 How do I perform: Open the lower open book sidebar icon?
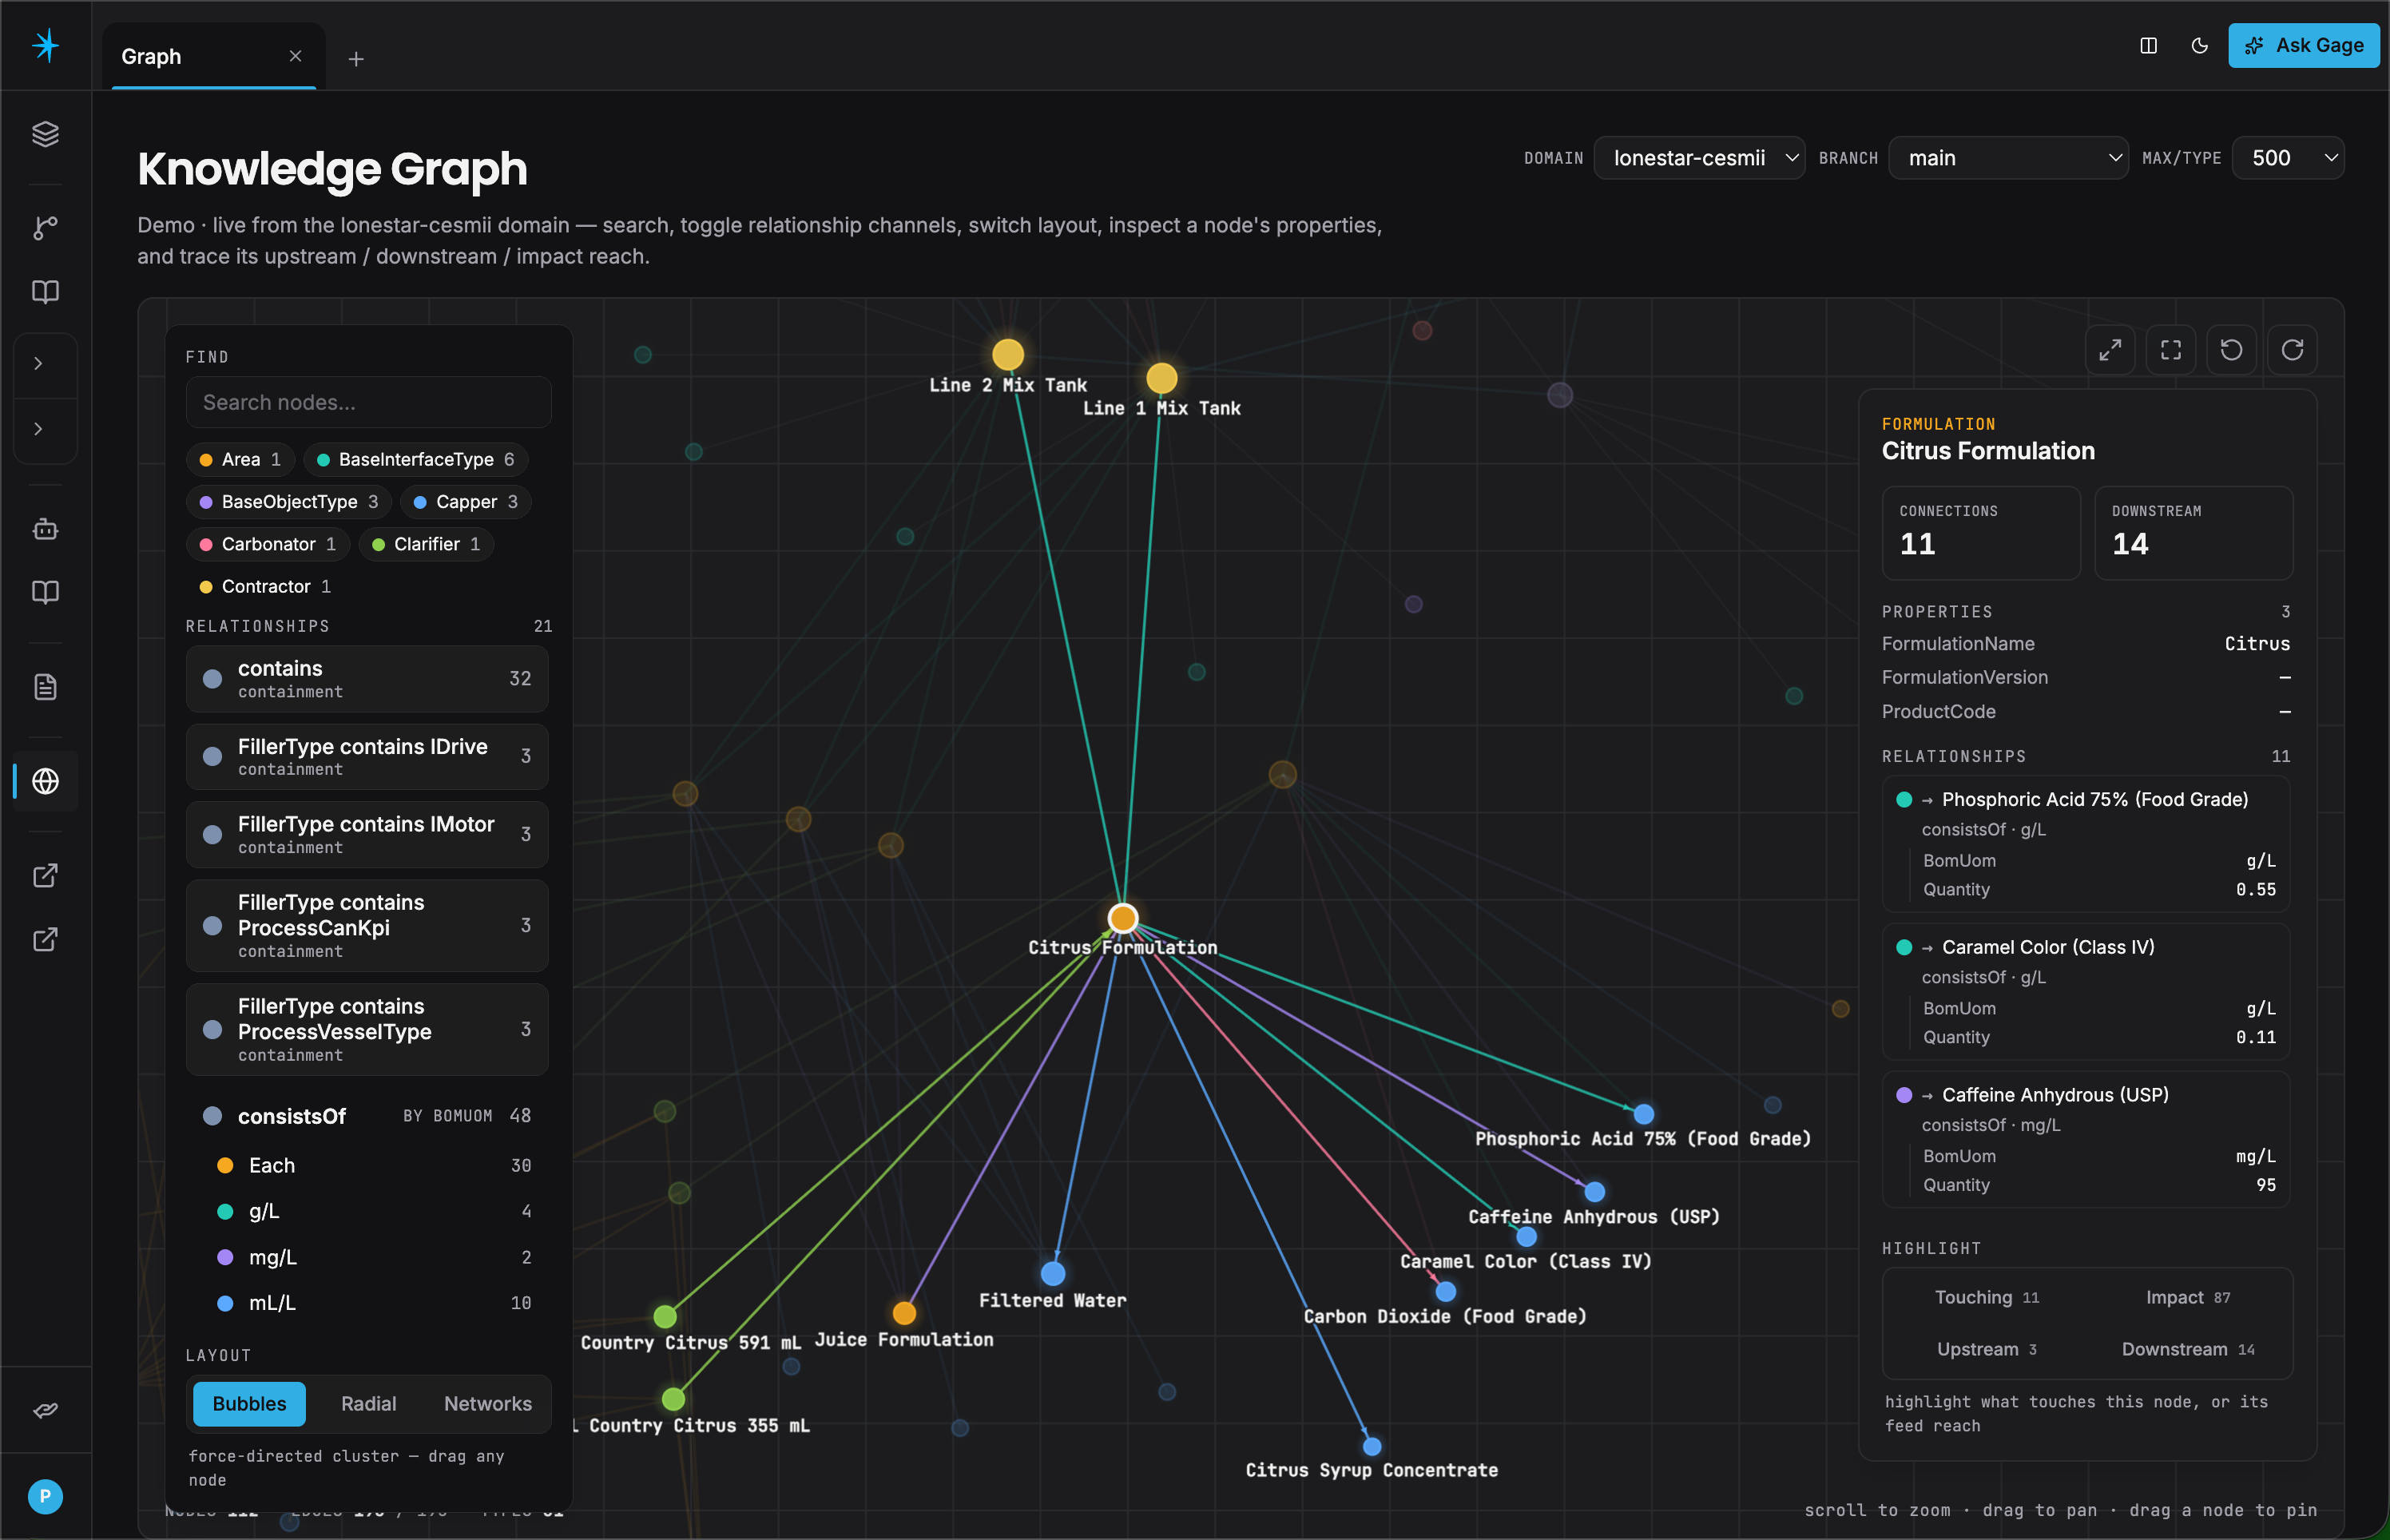(45, 592)
